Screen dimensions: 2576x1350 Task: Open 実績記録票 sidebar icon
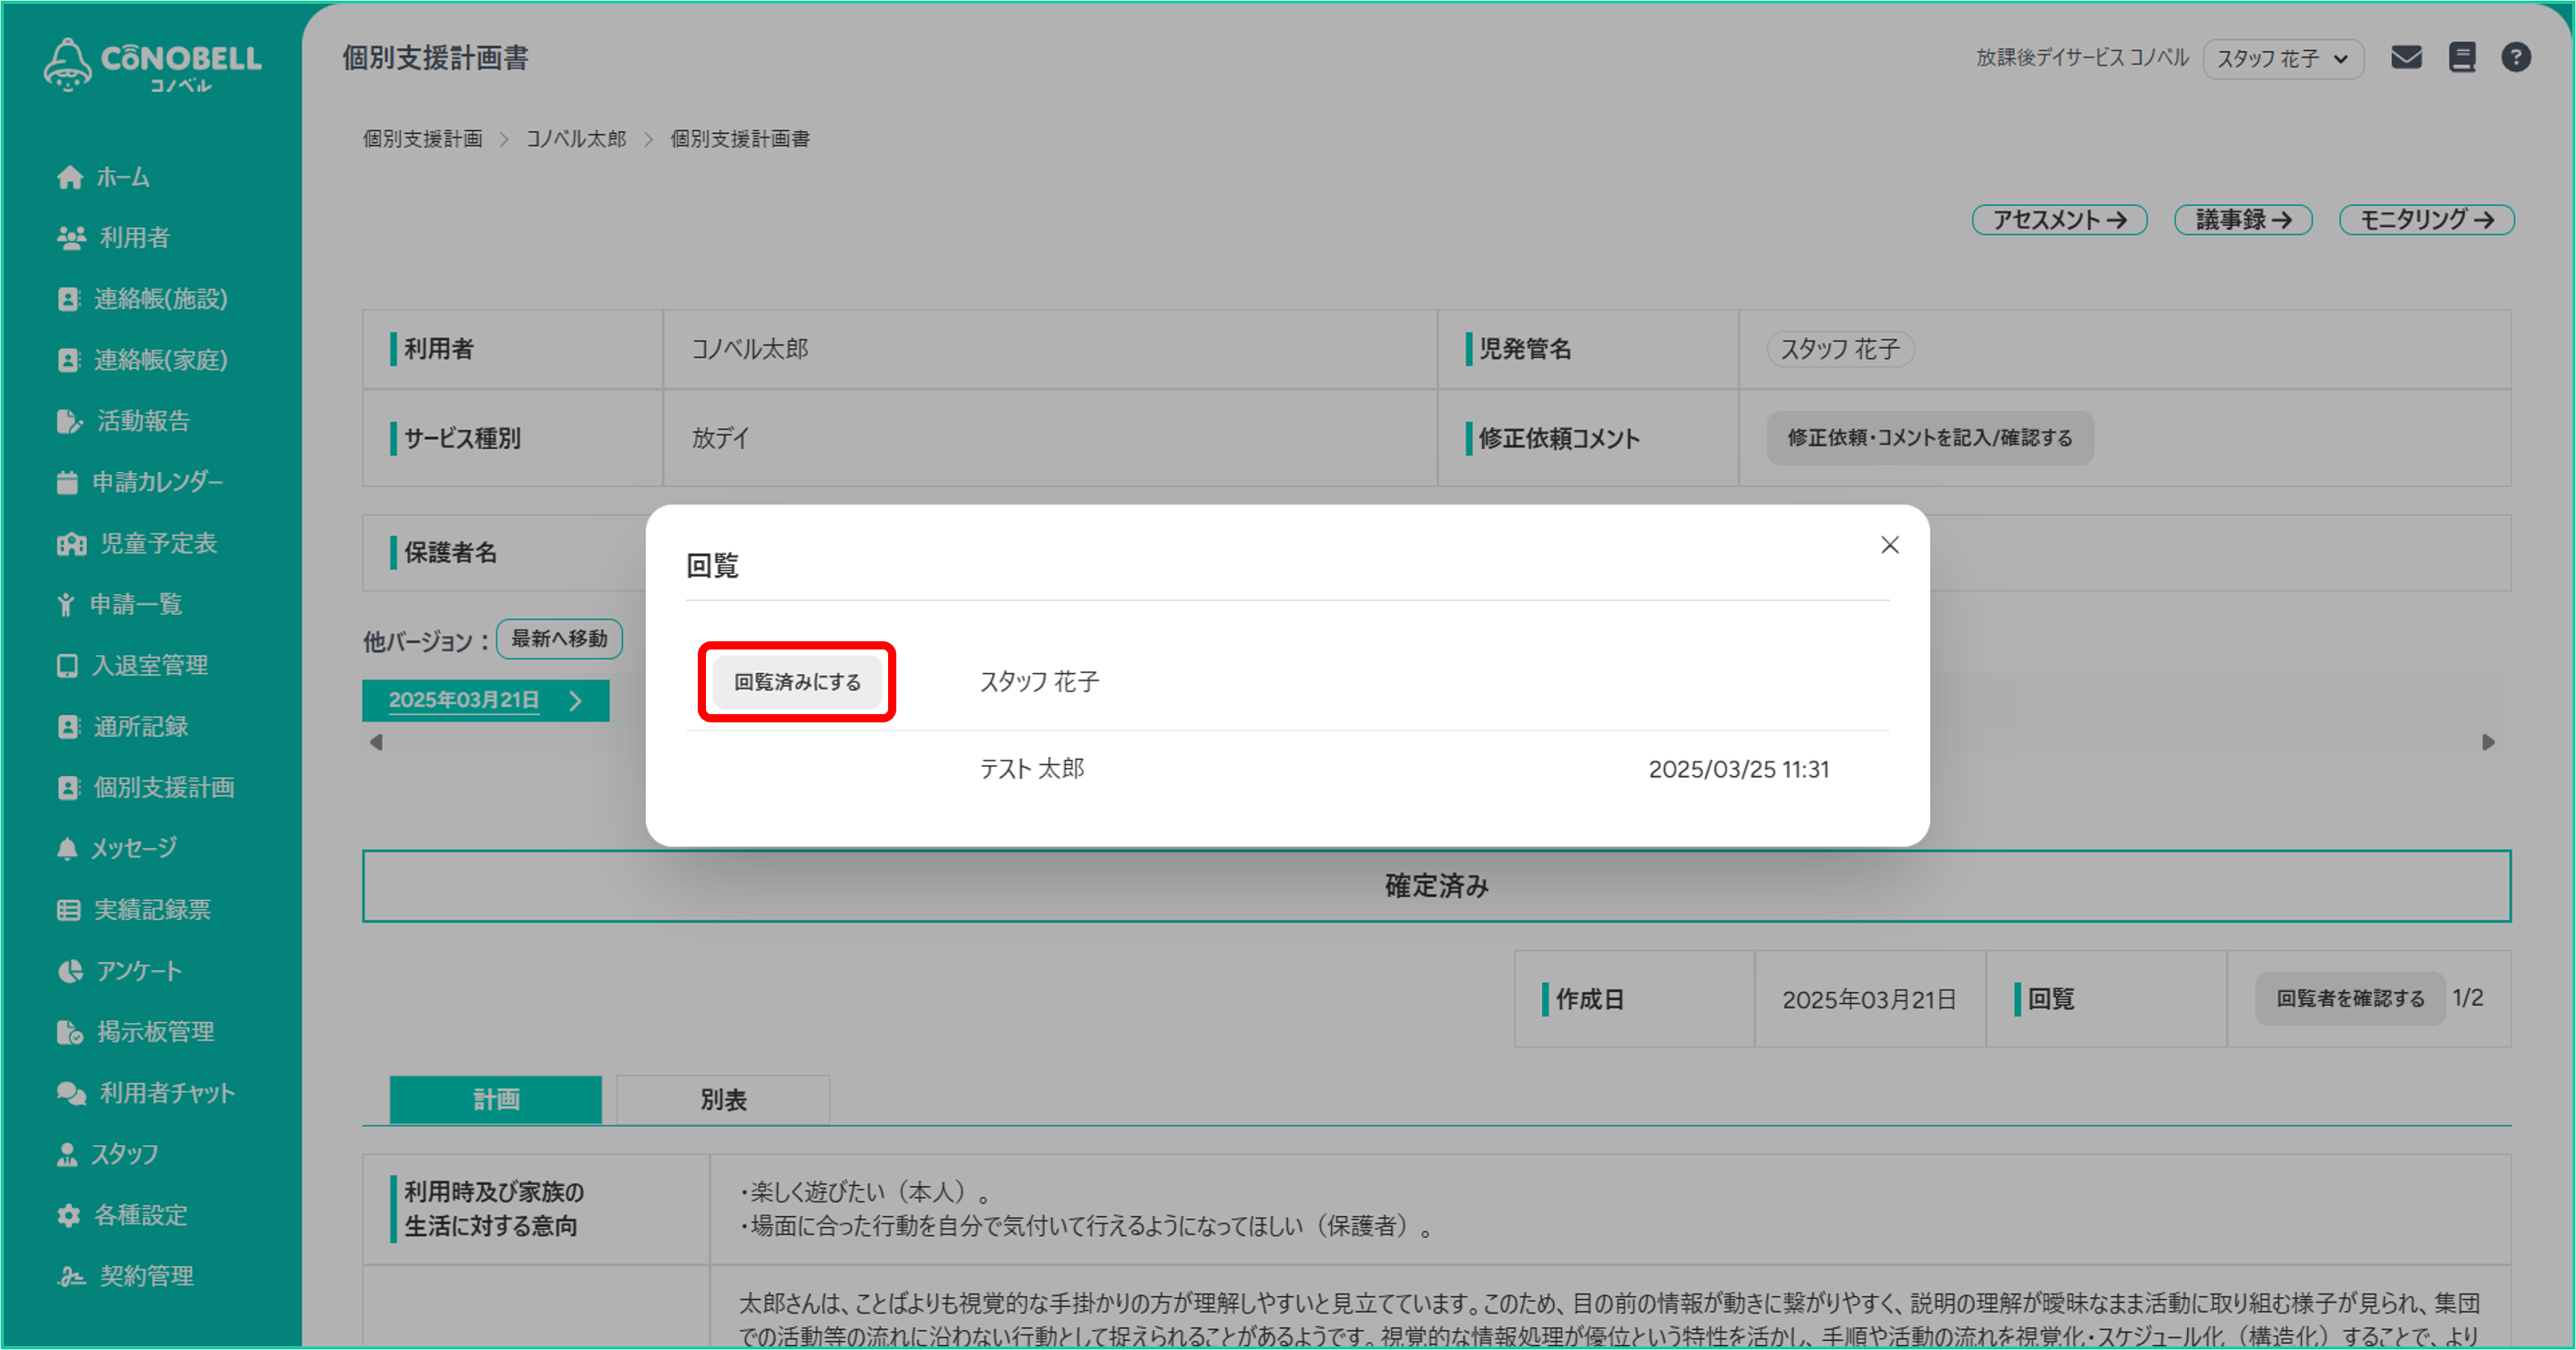(68, 909)
